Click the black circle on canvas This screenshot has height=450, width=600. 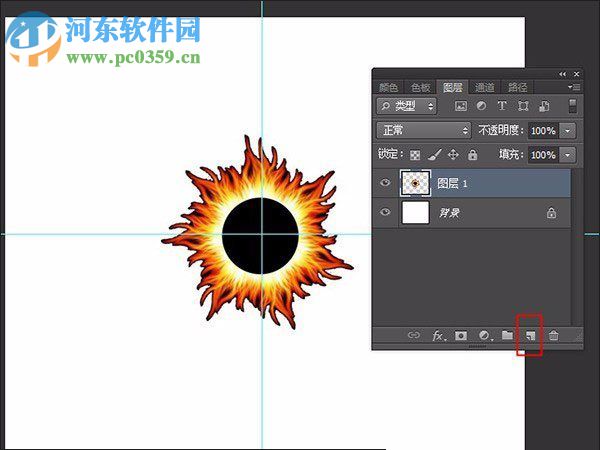261,236
